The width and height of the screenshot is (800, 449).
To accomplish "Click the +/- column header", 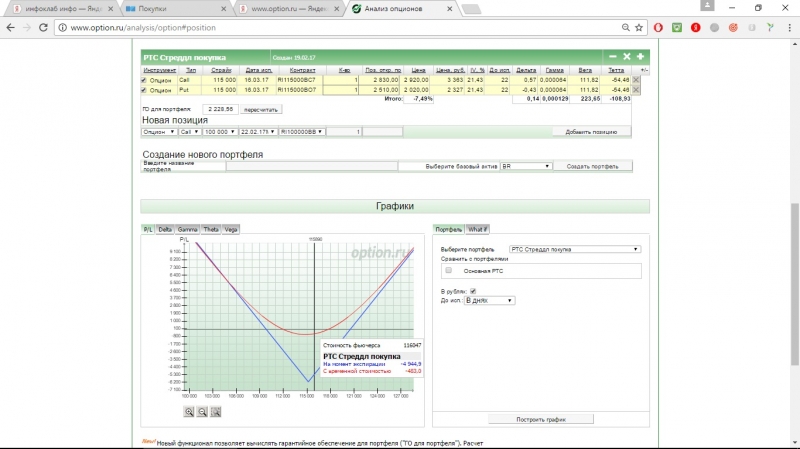I will point(644,70).
